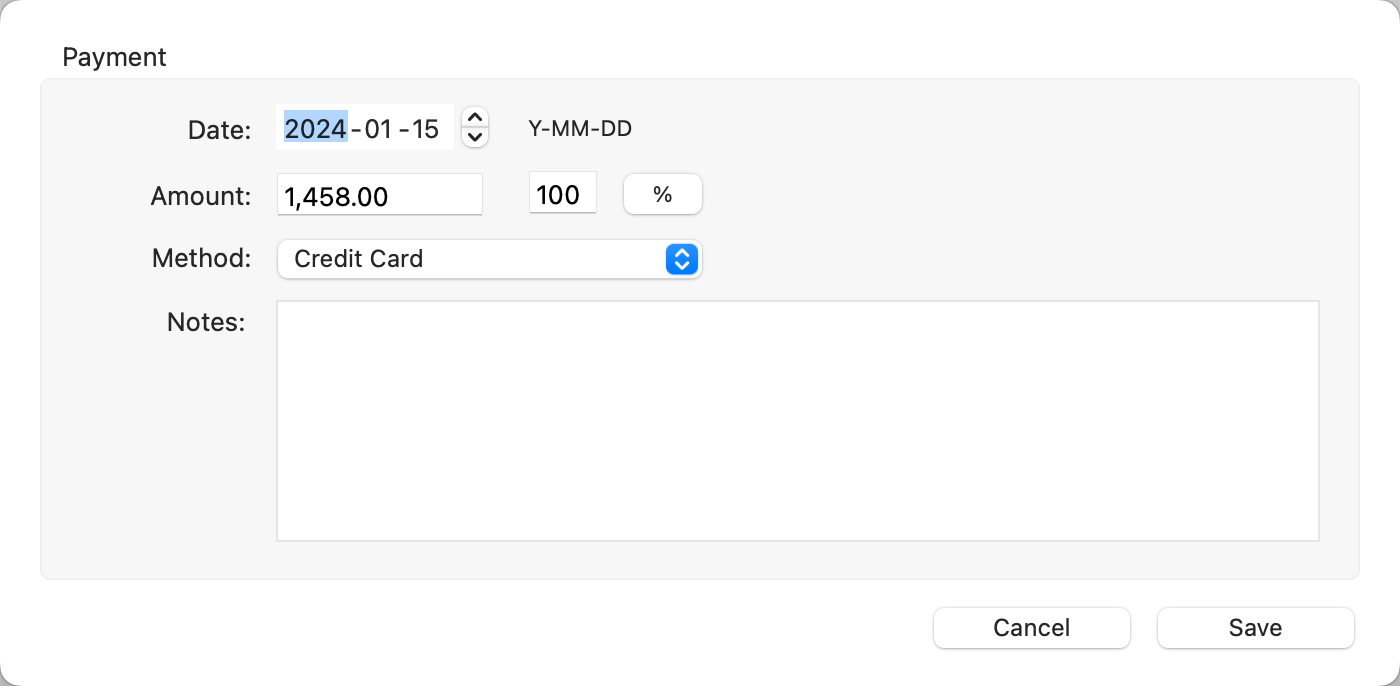This screenshot has height=686, width=1400.
Task: Select the month 01 segment in Date
Action: click(378, 129)
